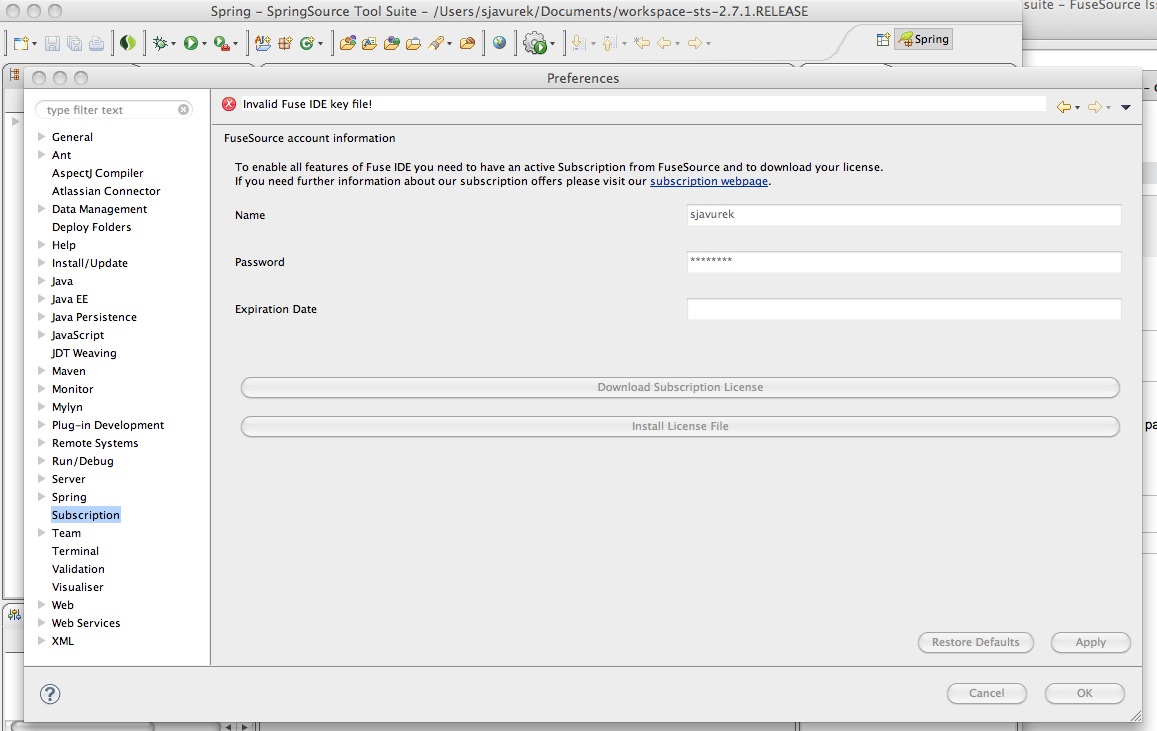Open the Run icon dropdown arrow
This screenshot has height=731, width=1157.
click(204, 44)
